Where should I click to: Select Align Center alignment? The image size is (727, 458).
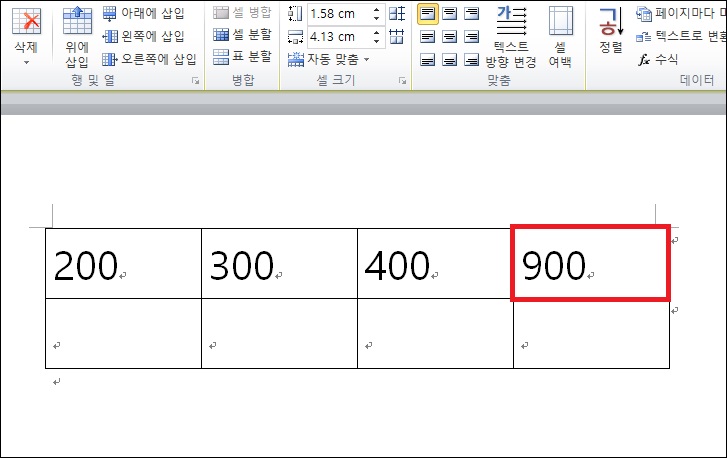(x=449, y=37)
